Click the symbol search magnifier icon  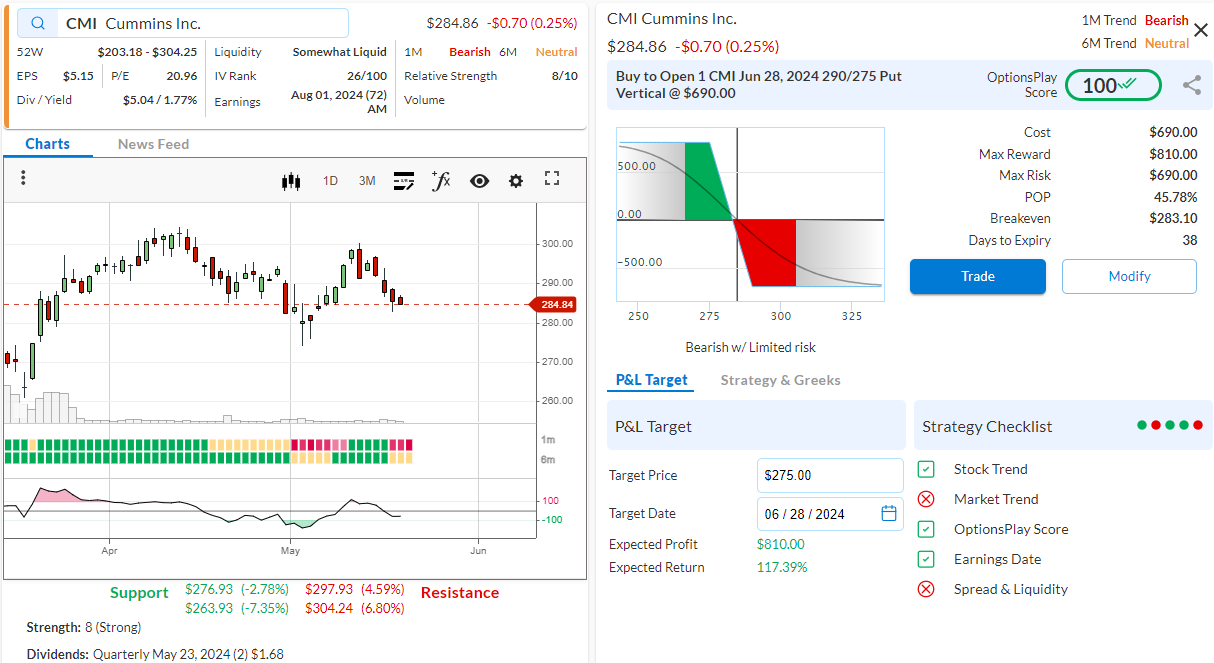point(38,23)
